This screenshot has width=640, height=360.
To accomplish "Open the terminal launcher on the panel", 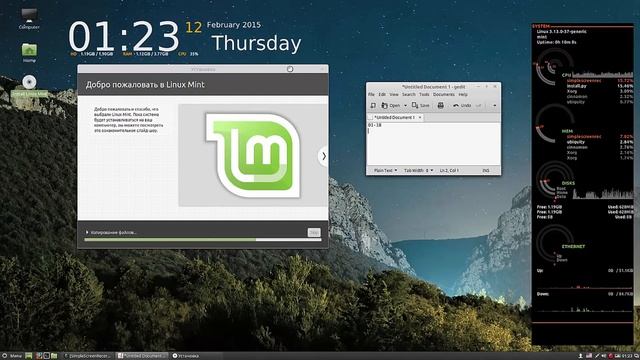I will tap(46, 356).
